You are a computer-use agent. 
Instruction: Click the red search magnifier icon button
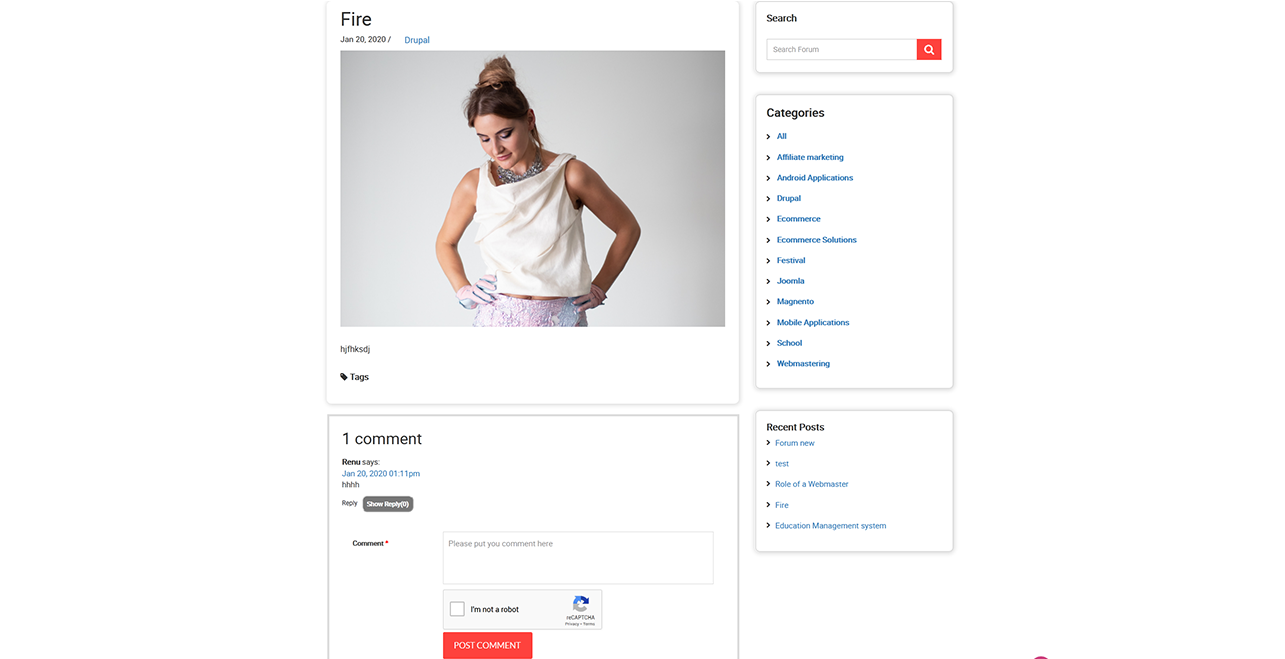tap(929, 49)
